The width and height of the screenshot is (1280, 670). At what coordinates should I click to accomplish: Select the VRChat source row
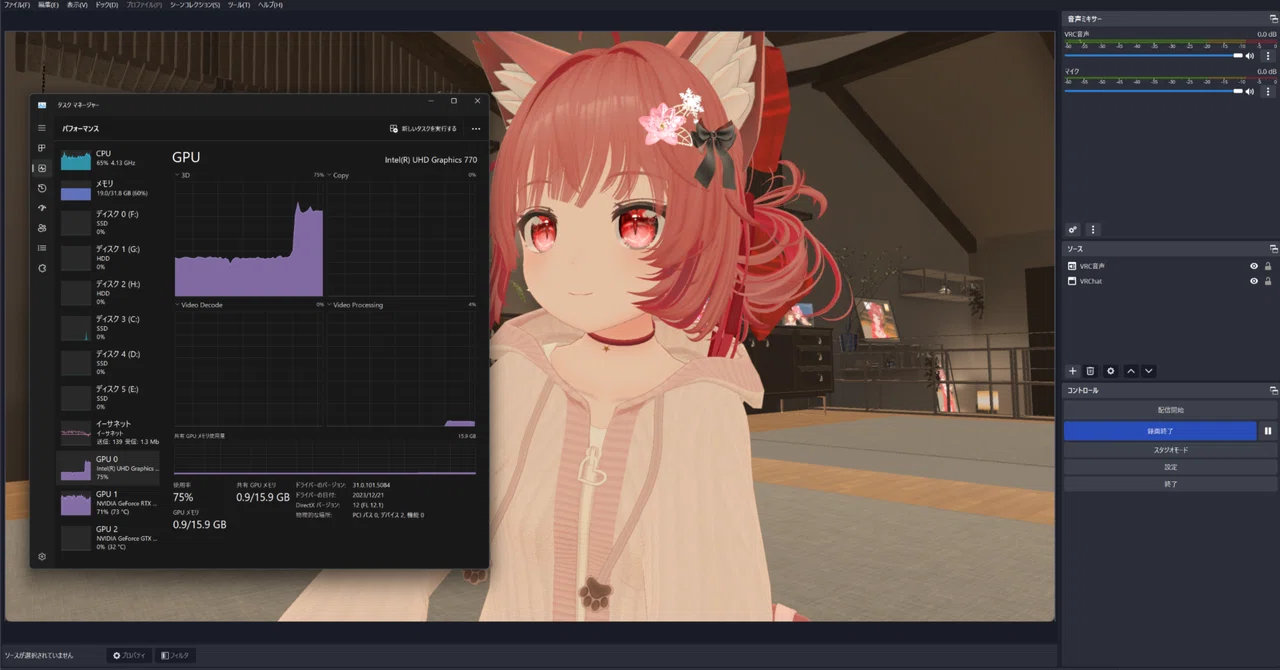1170,281
